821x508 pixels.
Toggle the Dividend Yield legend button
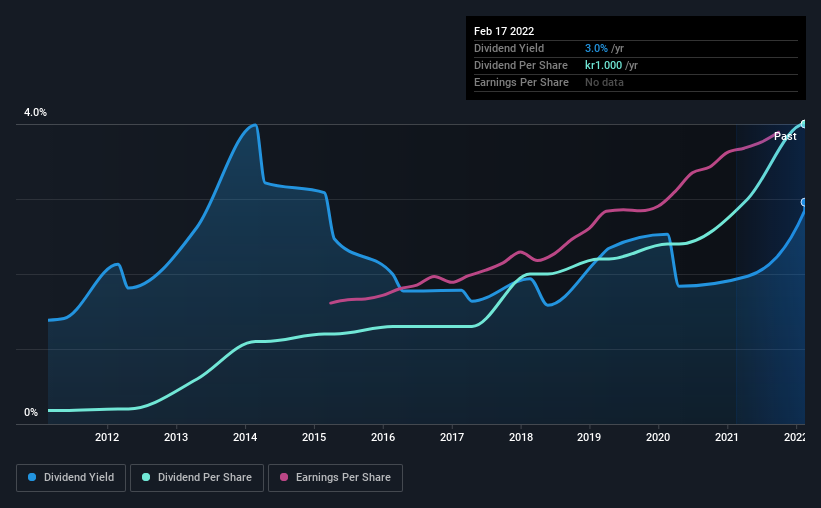point(71,478)
